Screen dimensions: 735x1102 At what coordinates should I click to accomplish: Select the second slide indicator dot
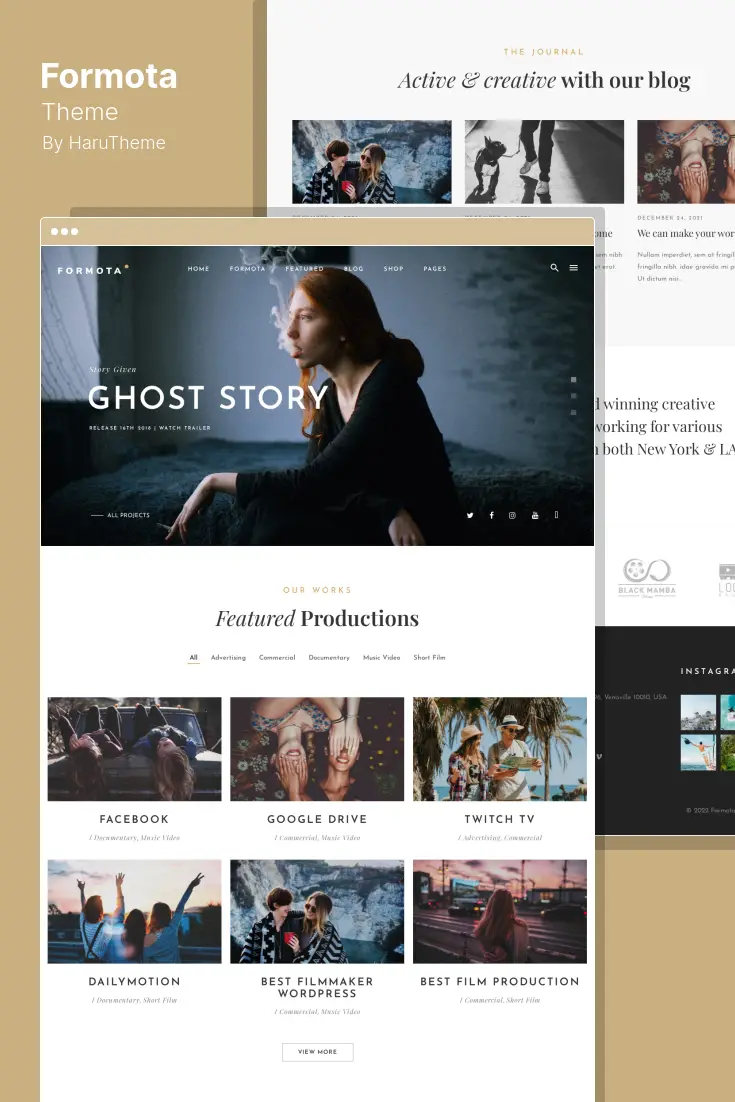573,396
